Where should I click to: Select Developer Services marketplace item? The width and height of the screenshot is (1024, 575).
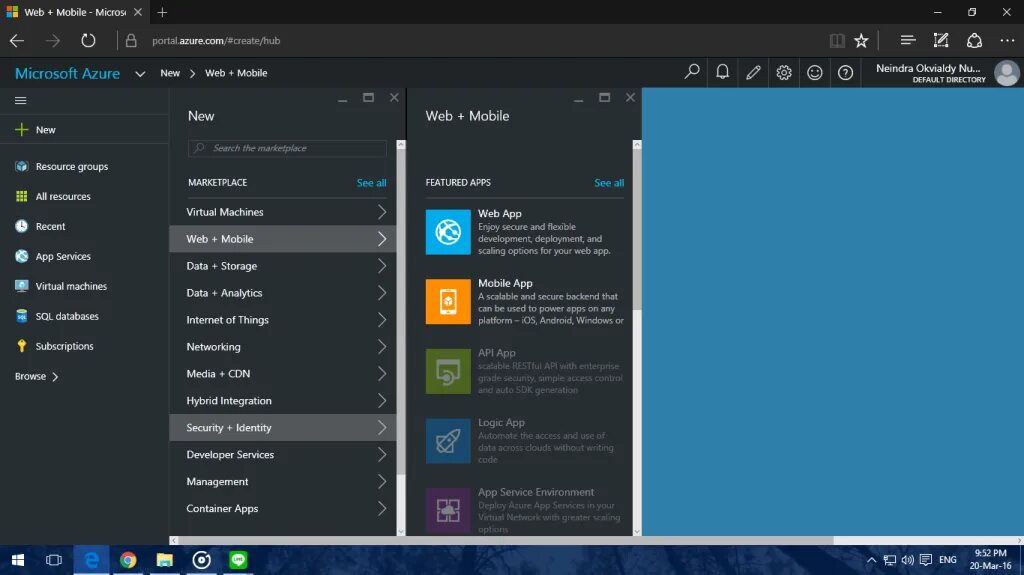283,454
